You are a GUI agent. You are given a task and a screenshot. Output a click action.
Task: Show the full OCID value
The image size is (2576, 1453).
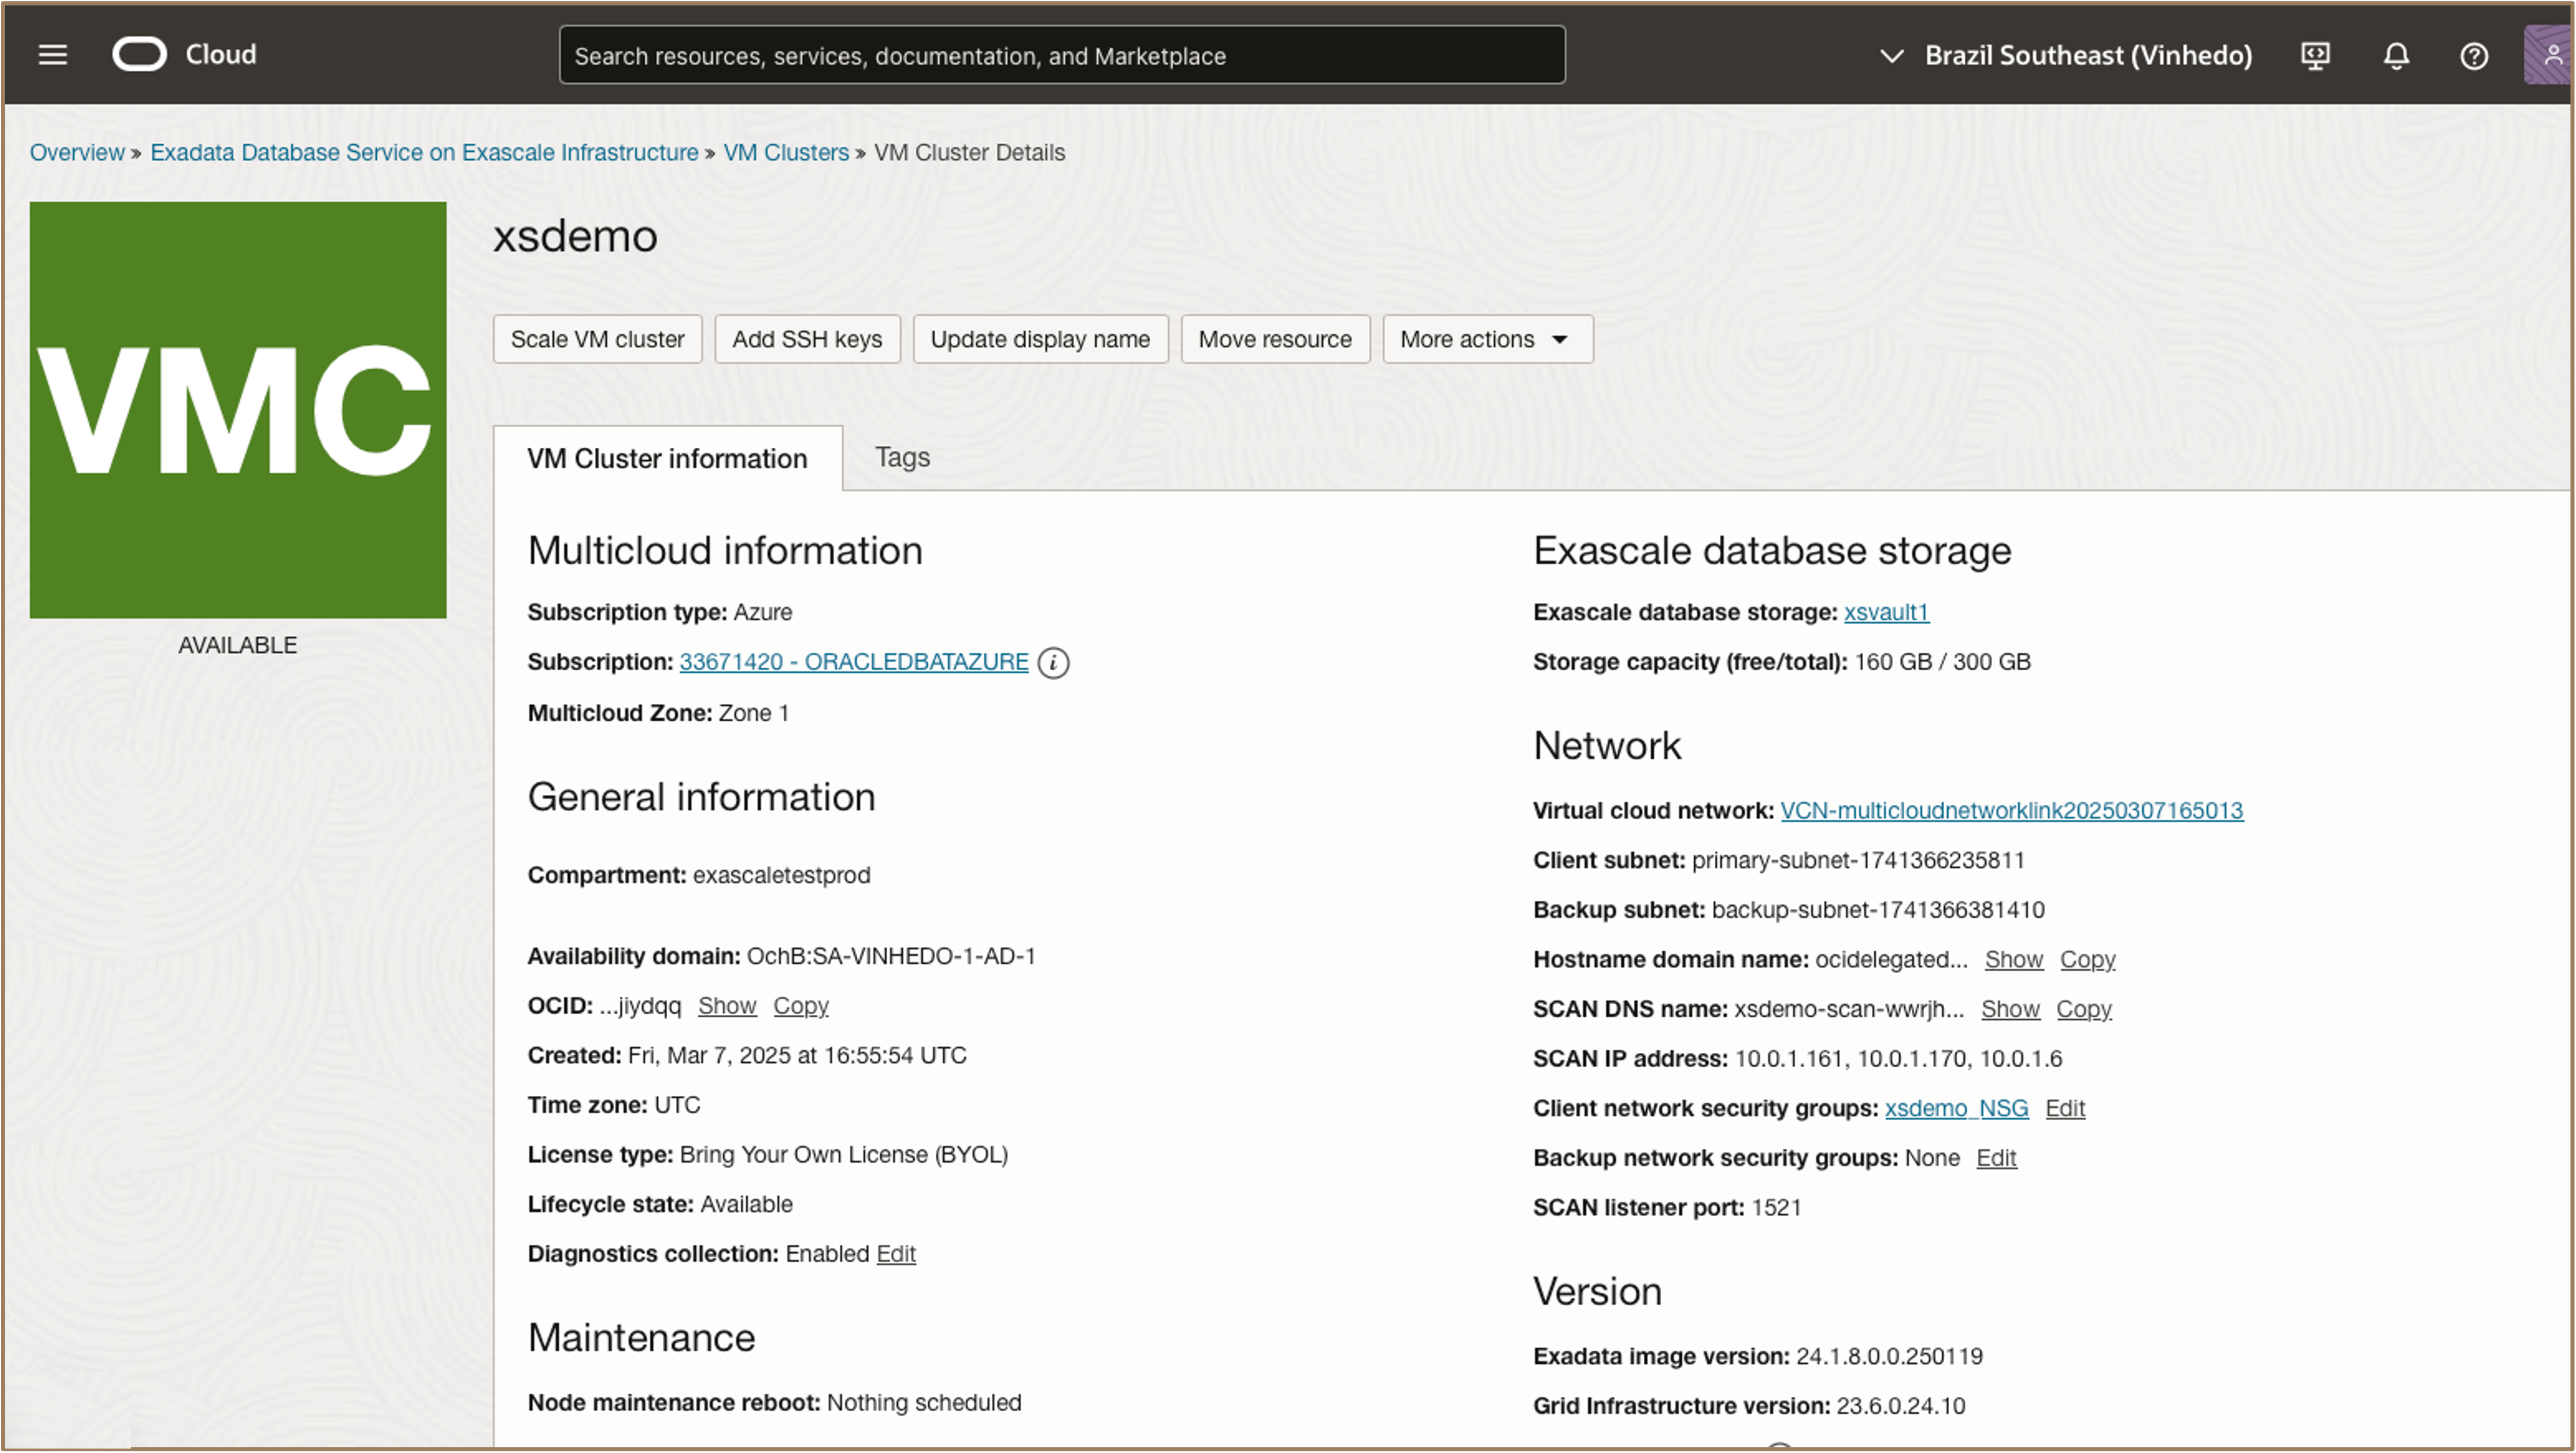[727, 1005]
